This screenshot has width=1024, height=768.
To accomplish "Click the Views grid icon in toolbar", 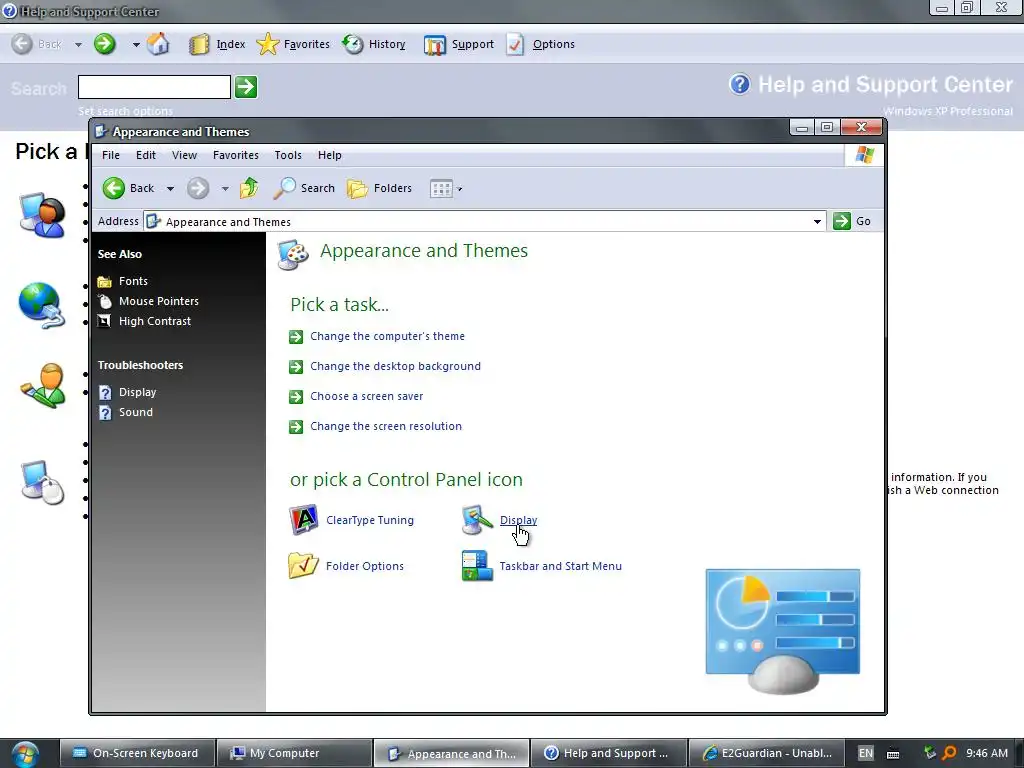I will [x=441, y=189].
